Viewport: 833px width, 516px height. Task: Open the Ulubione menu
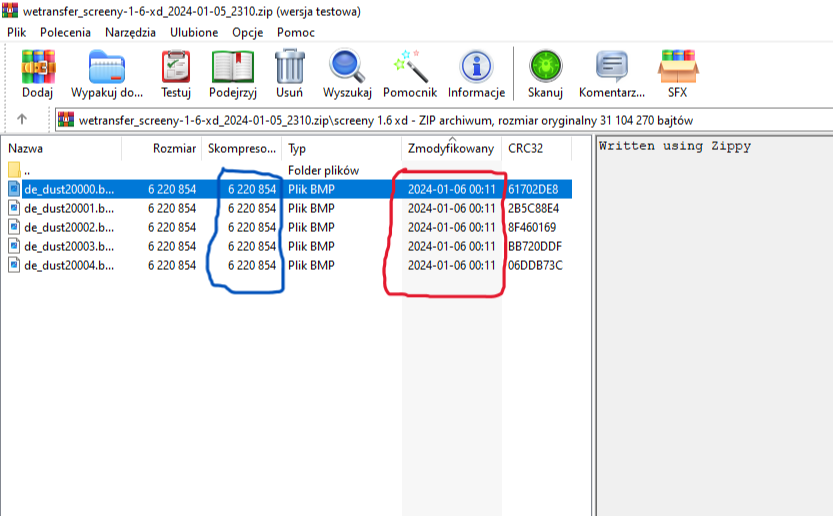(194, 32)
